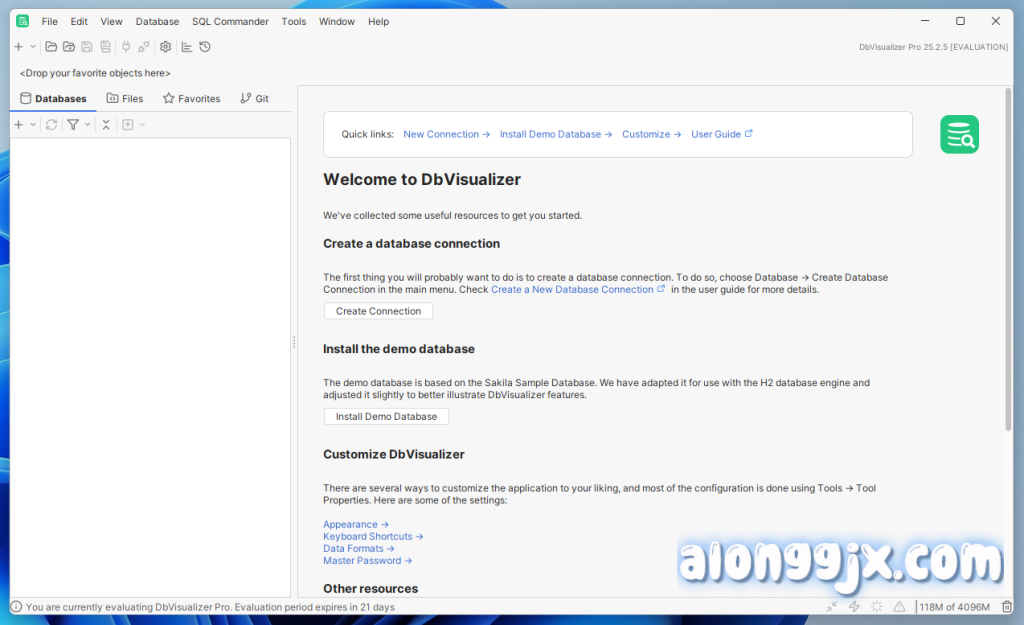
Task: Open dropdown arrow beside filter icon
Action: coord(88,125)
